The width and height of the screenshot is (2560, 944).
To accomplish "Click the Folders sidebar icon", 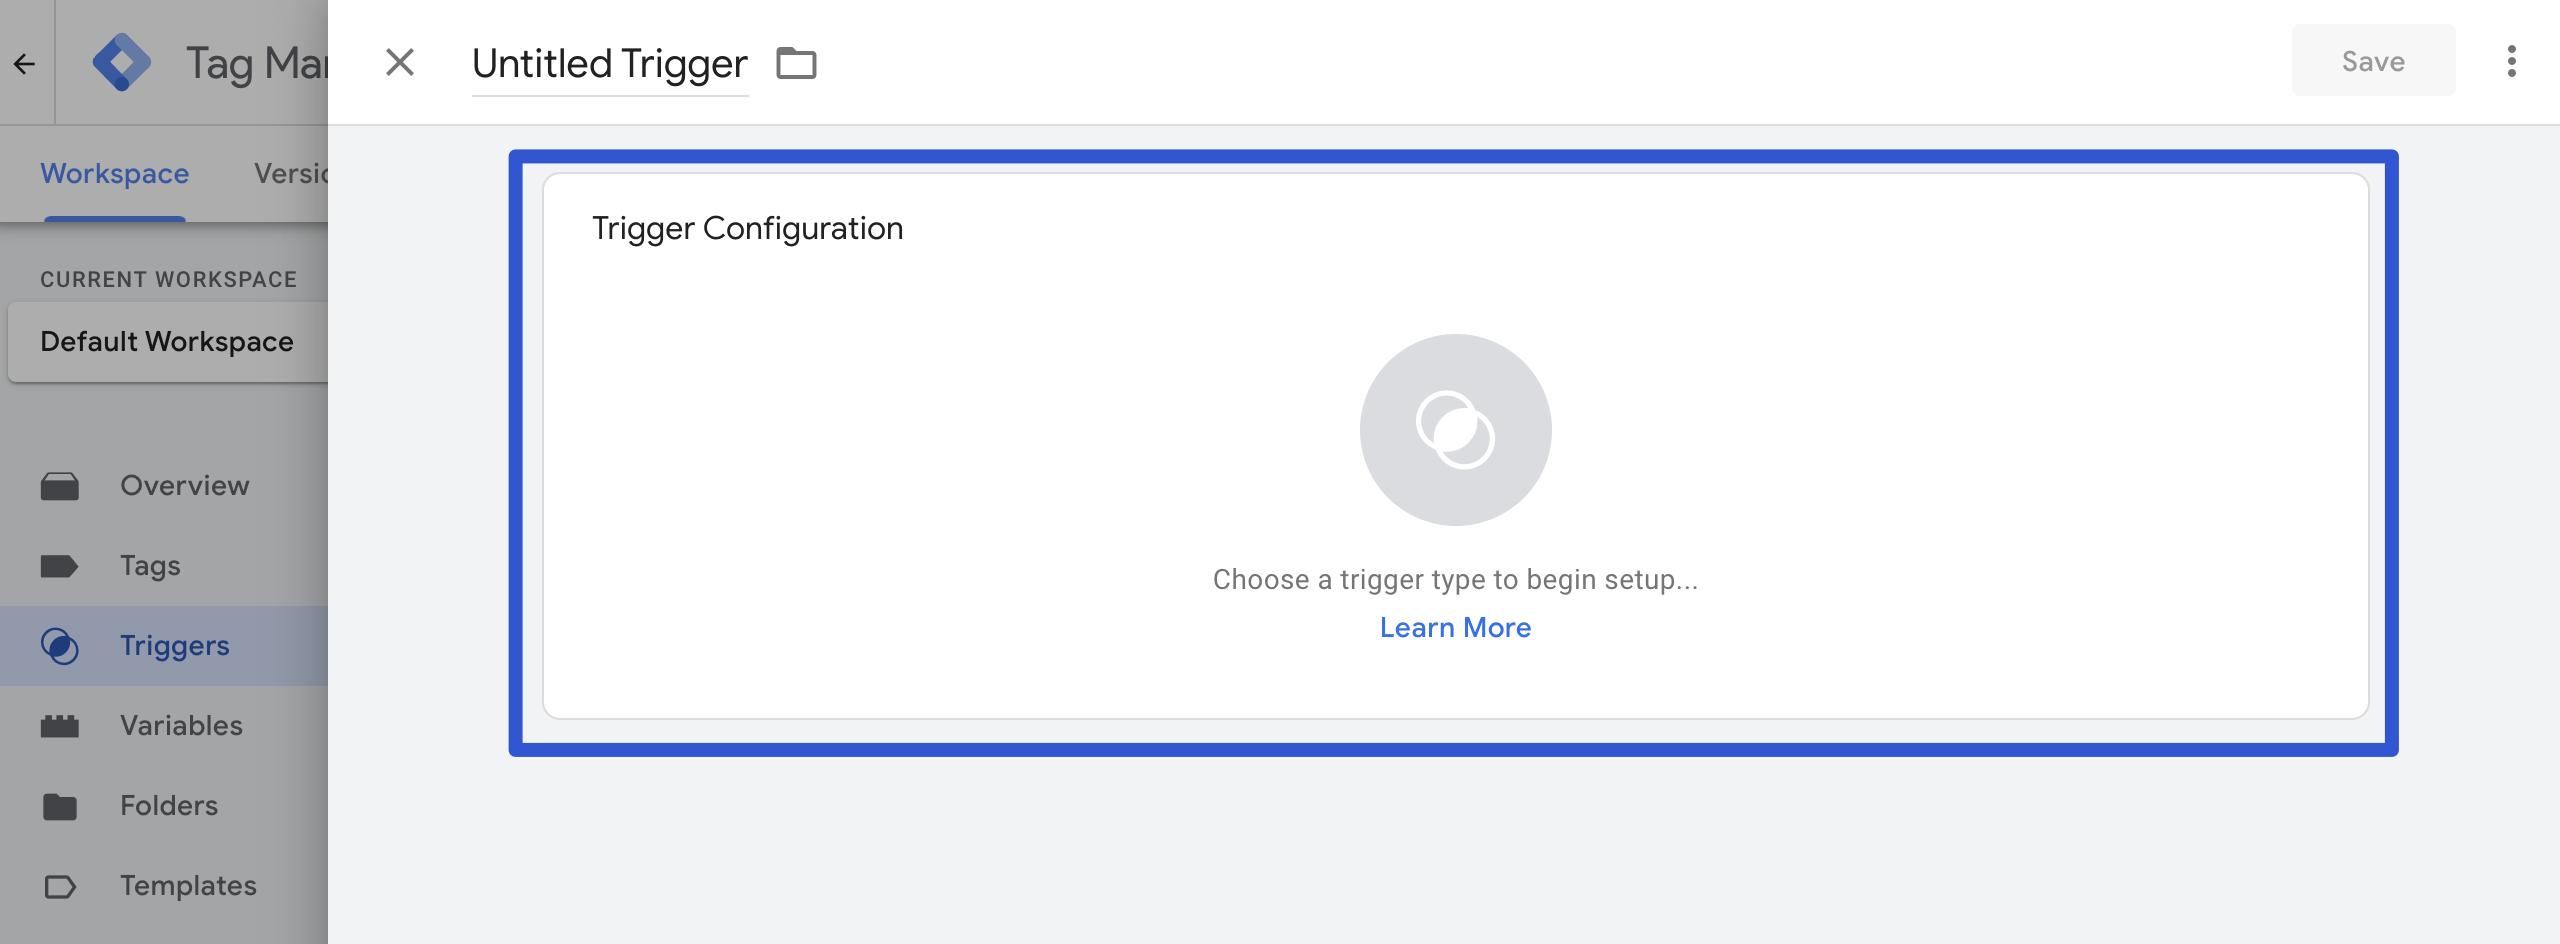I will coord(60,806).
